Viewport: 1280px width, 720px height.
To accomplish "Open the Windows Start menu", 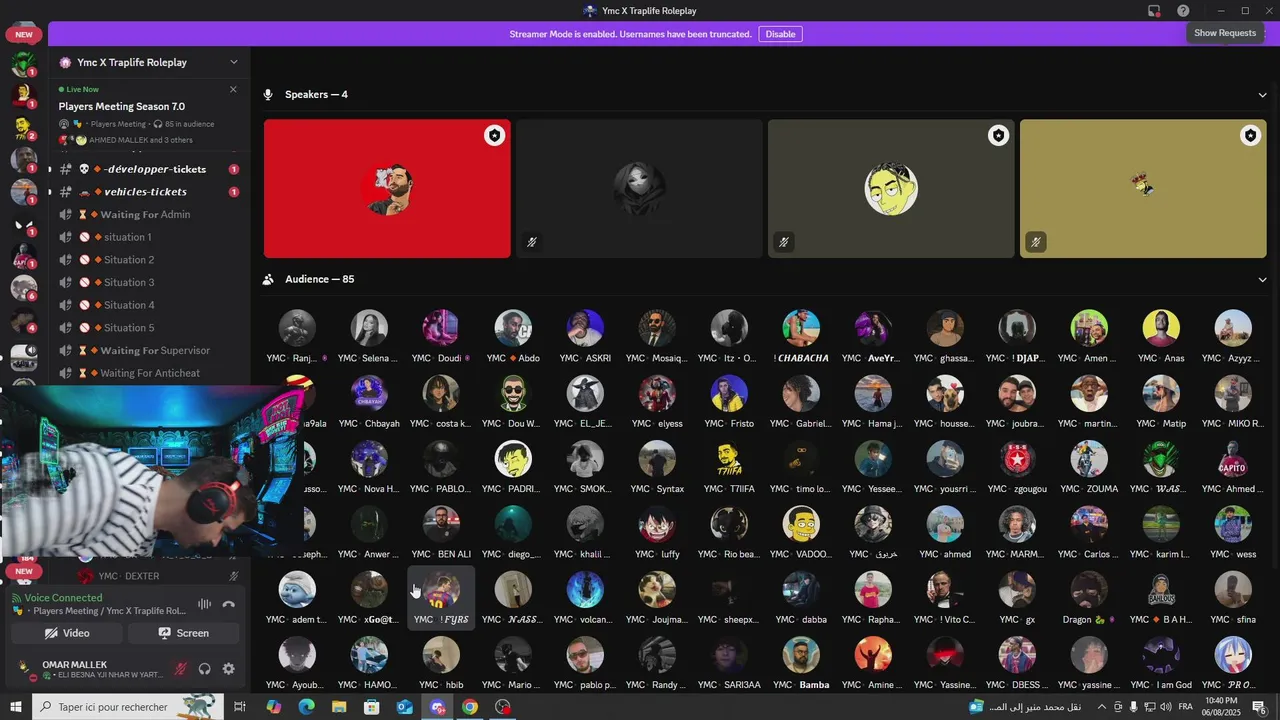I will 16,707.
